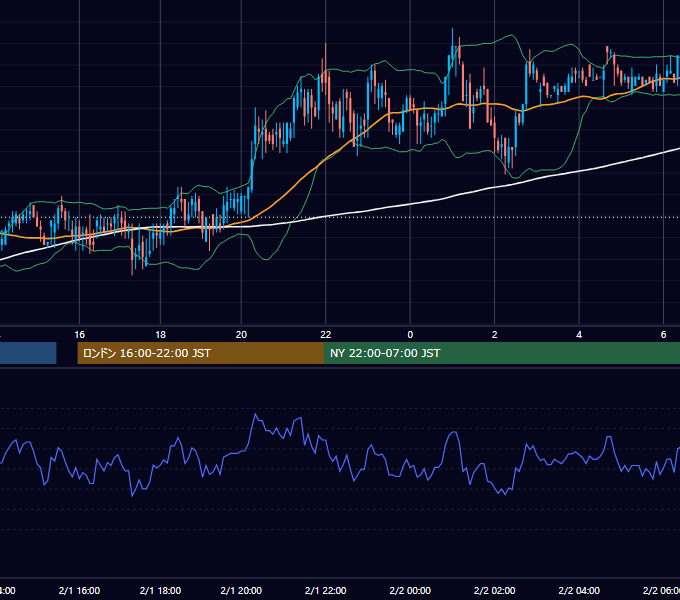Click the upper time axis label 18
This screenshot has height=600, width=680.
point(160,335)
